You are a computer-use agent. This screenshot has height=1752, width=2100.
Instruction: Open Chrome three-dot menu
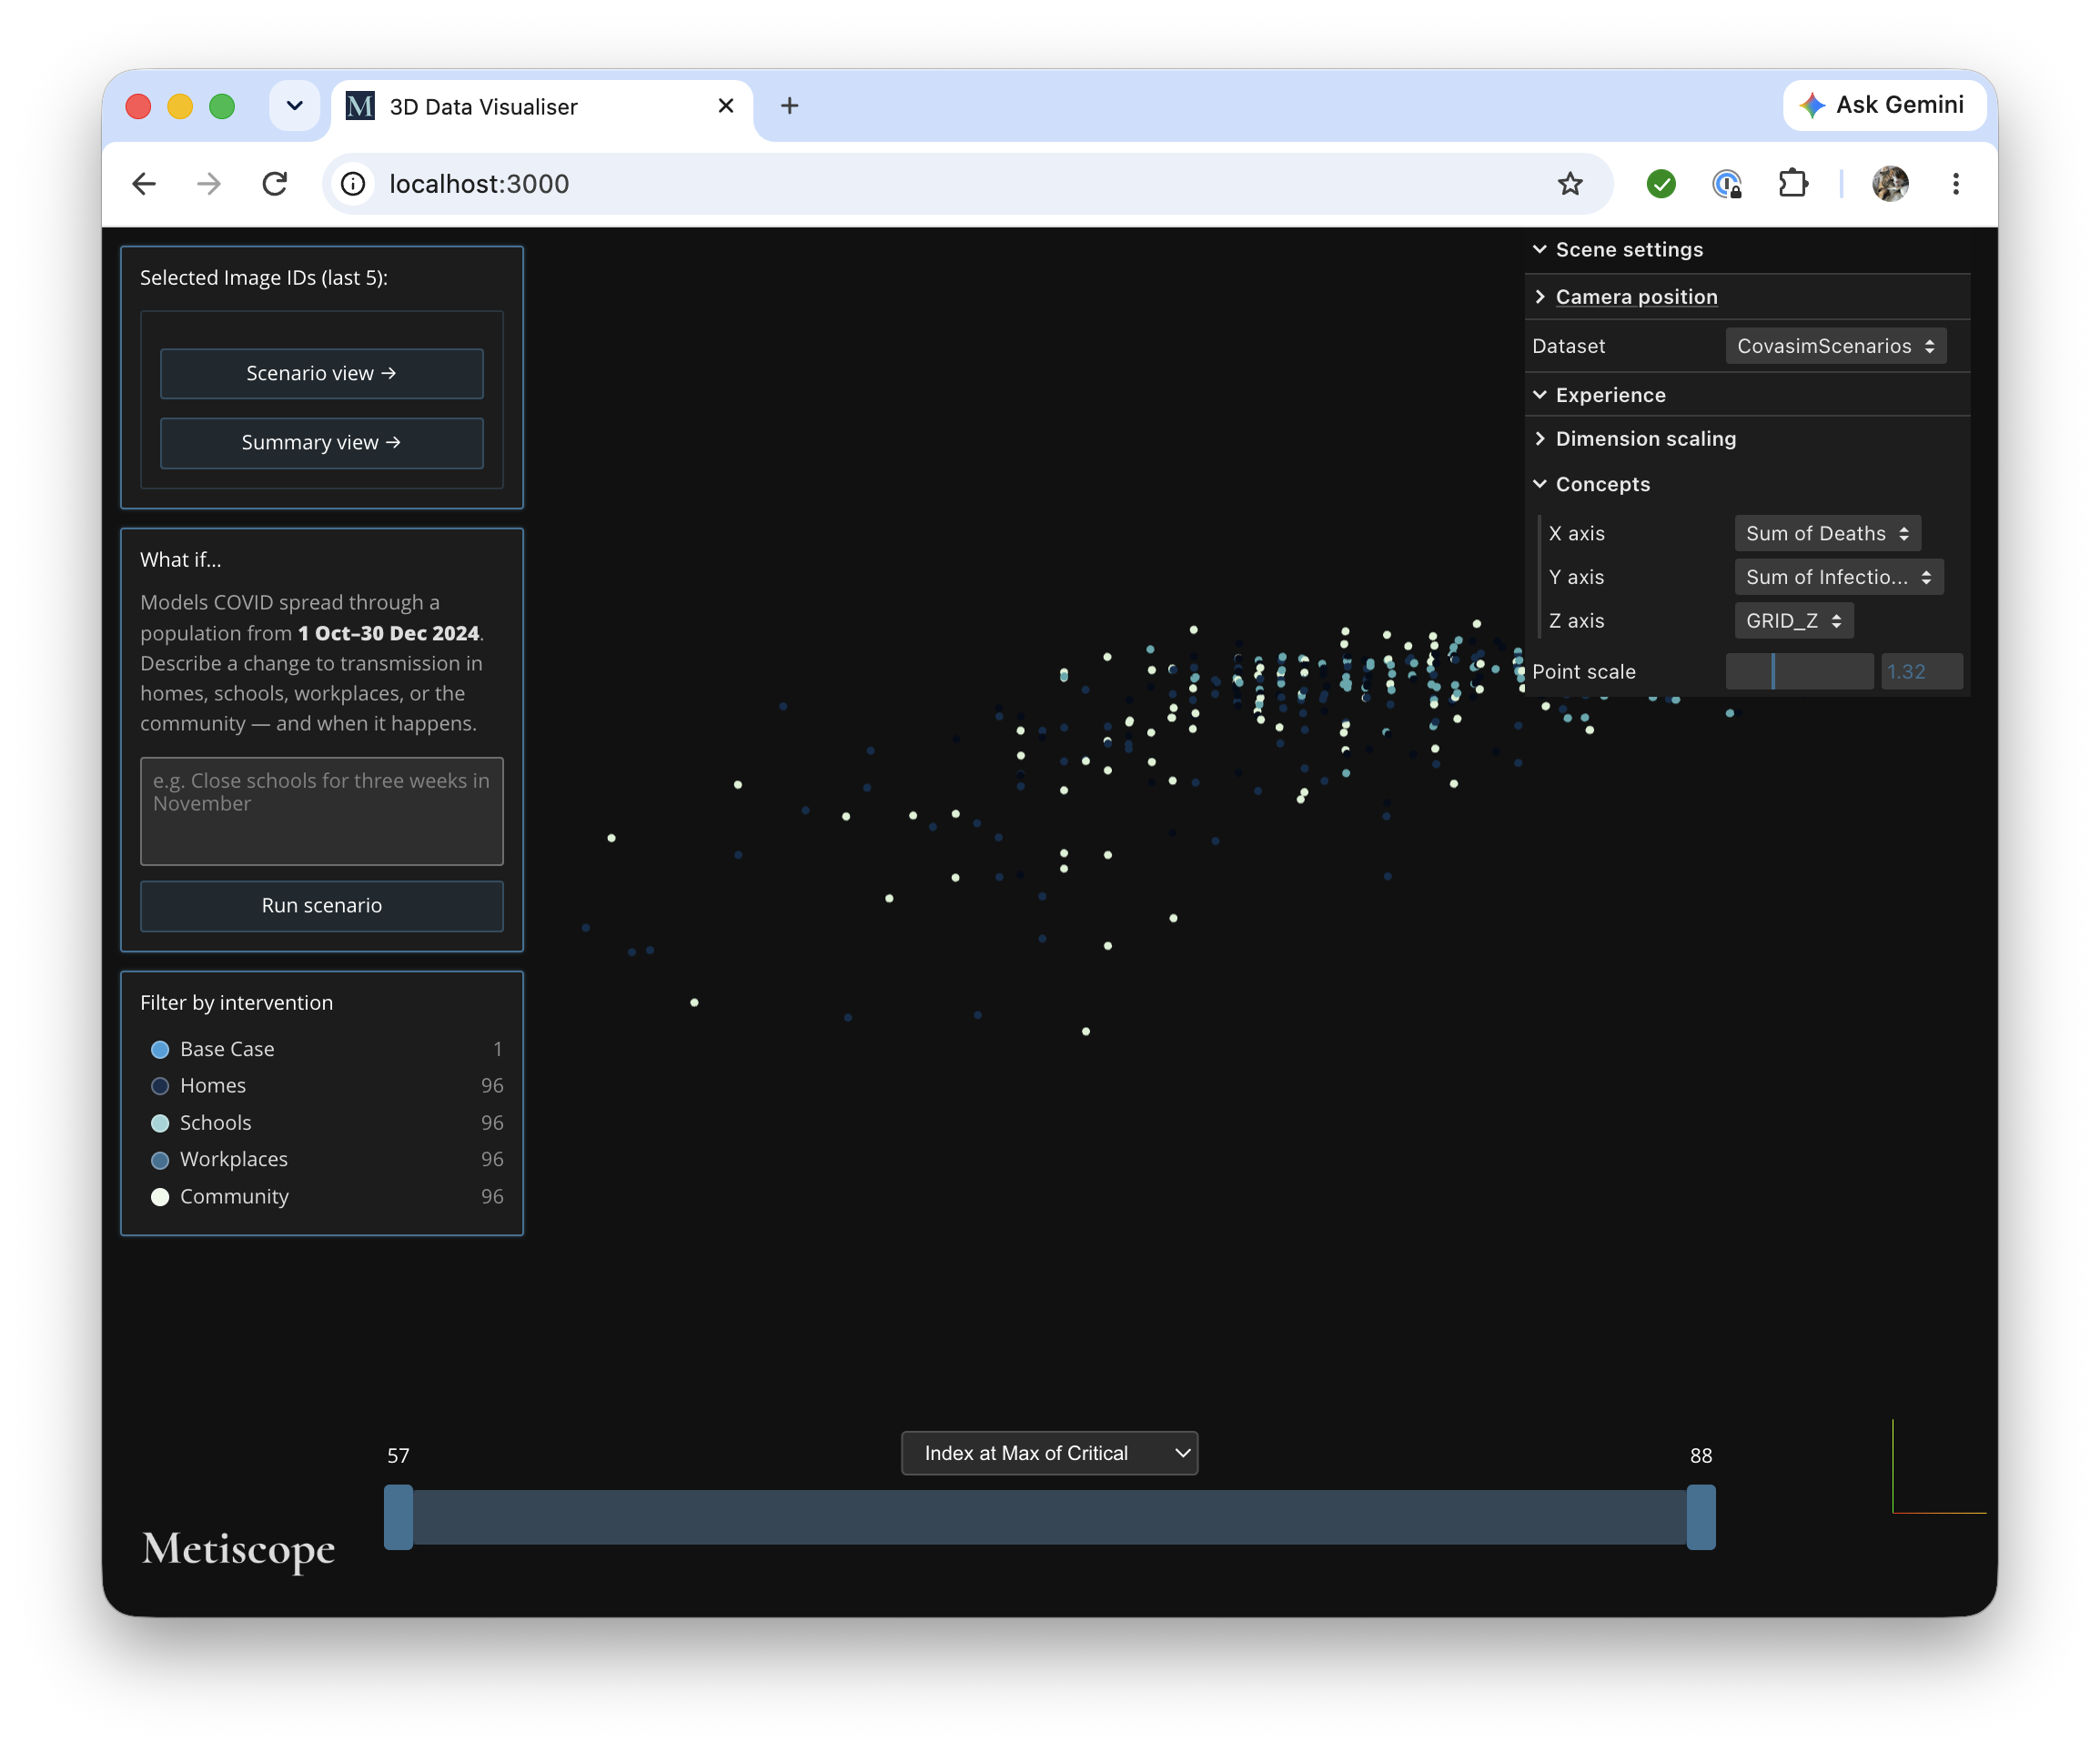(1956, 184)
